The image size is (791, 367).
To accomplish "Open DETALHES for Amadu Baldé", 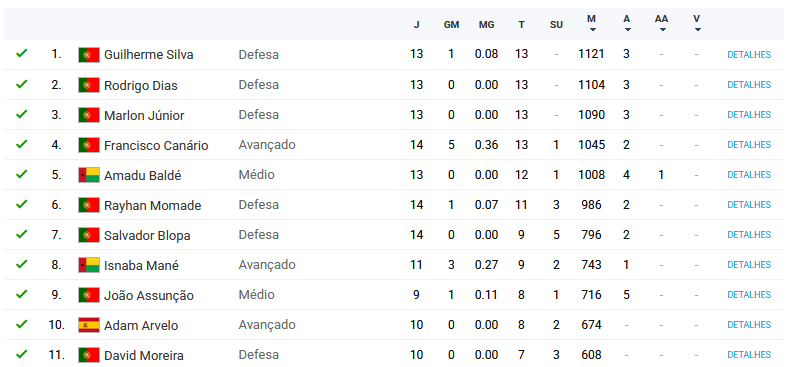I will tap(749, 175).
